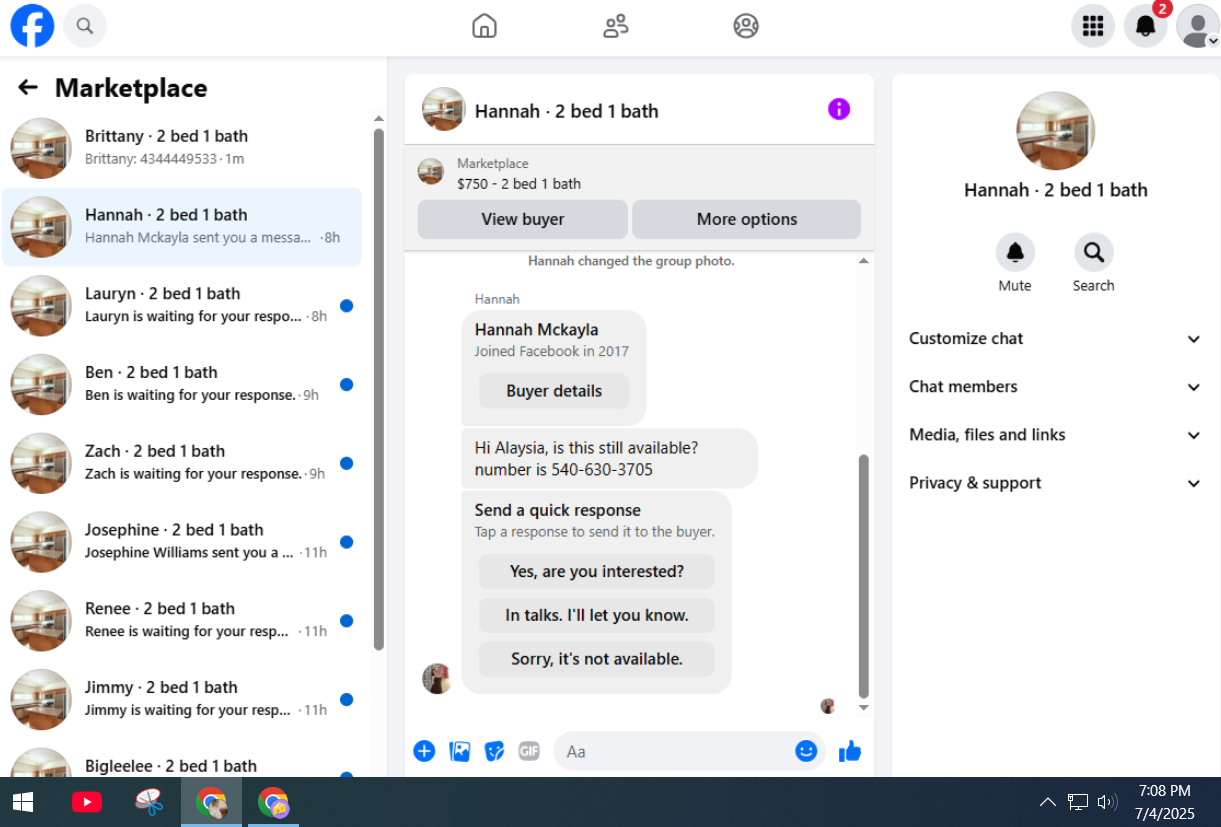Send quick reply "Yes, are you interested?"
The image size is (1221, 827).
point(597,572)
